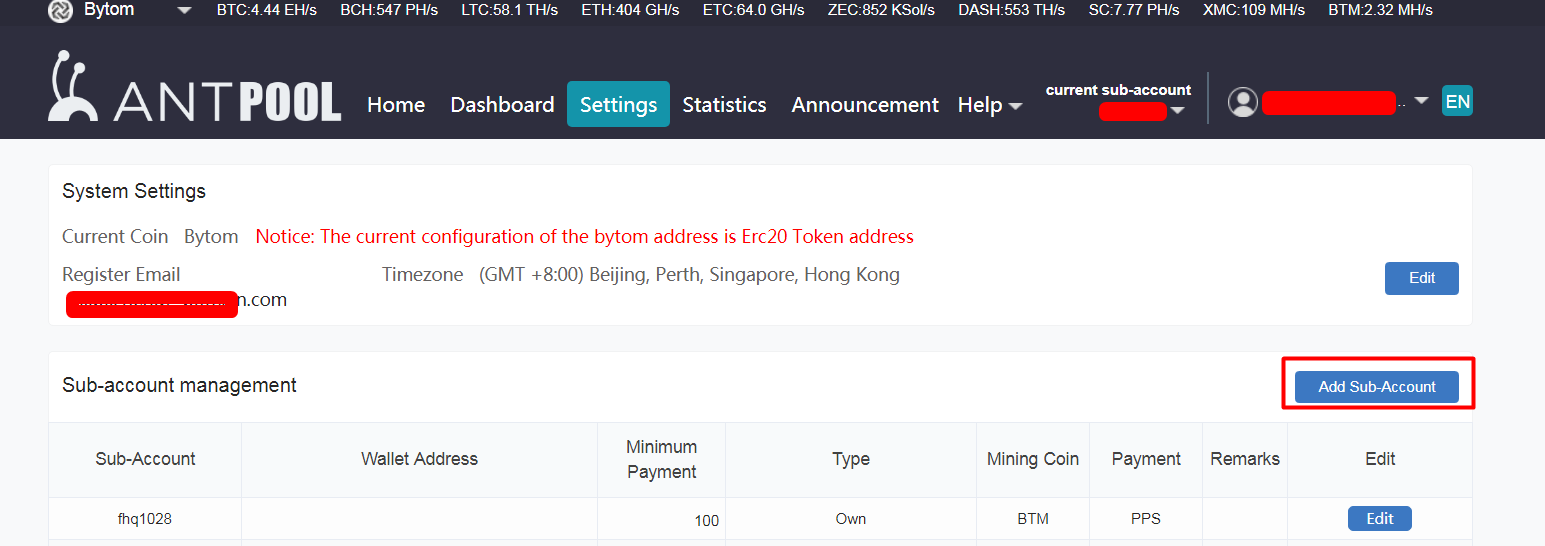
Task: Open the Statistics page
Action: point(724,105)
